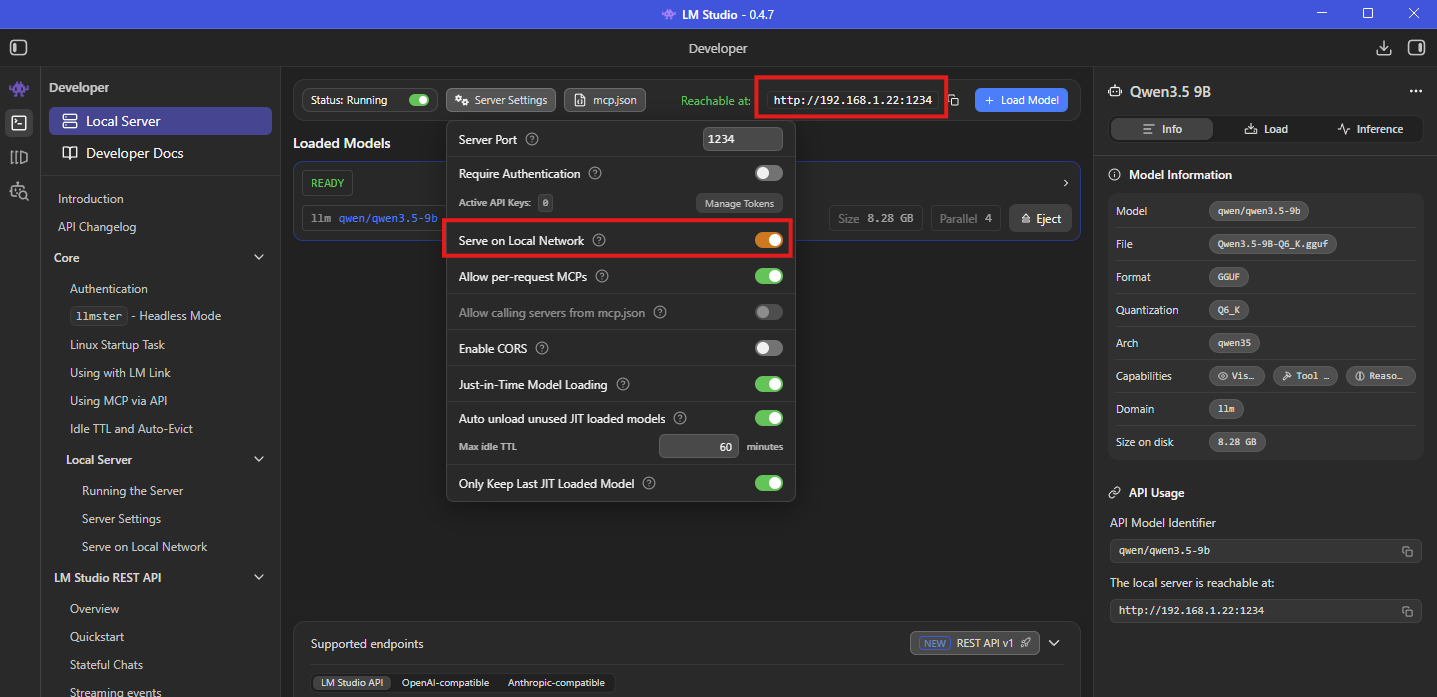Click the Load Model button
The image size is (1437, 697).
pos(1021,100)
